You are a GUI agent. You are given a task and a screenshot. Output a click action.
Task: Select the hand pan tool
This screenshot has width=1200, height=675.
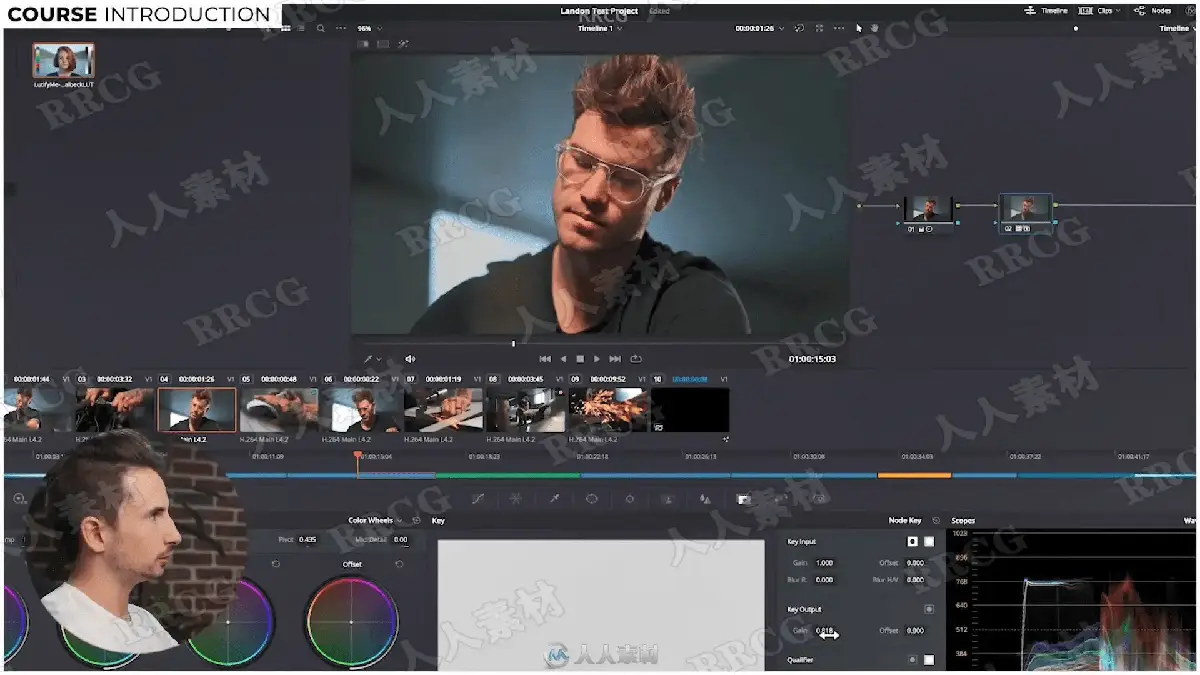[x=874, y=28]
